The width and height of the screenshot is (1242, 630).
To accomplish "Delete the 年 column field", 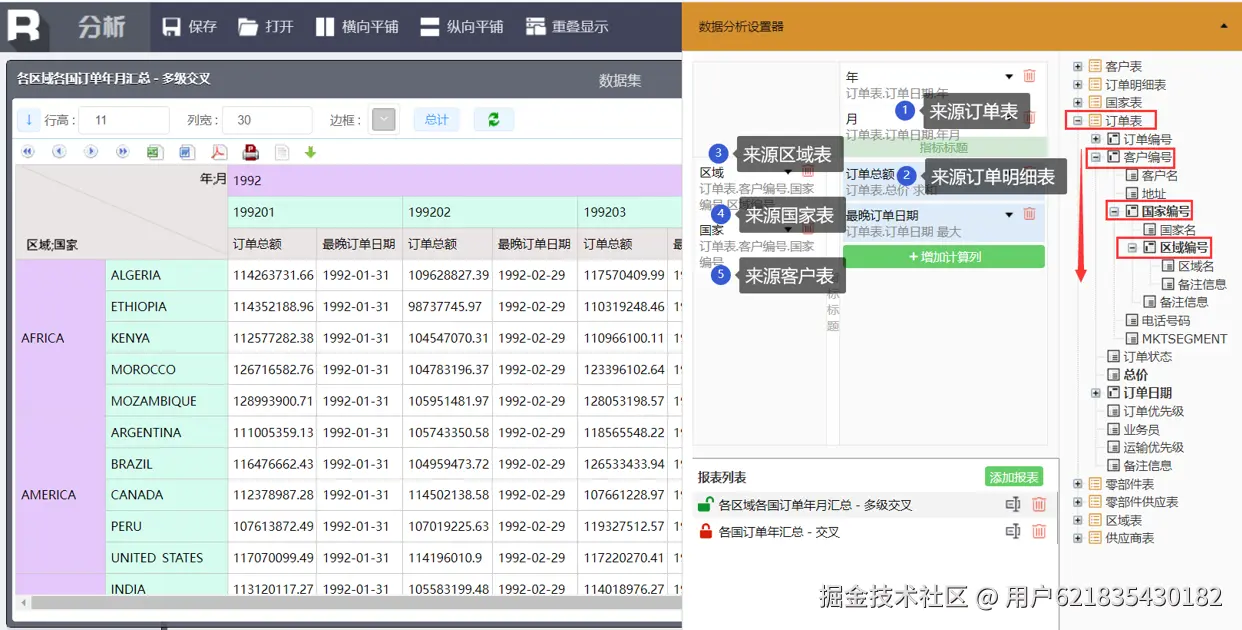I will (x=1029, y=76).
